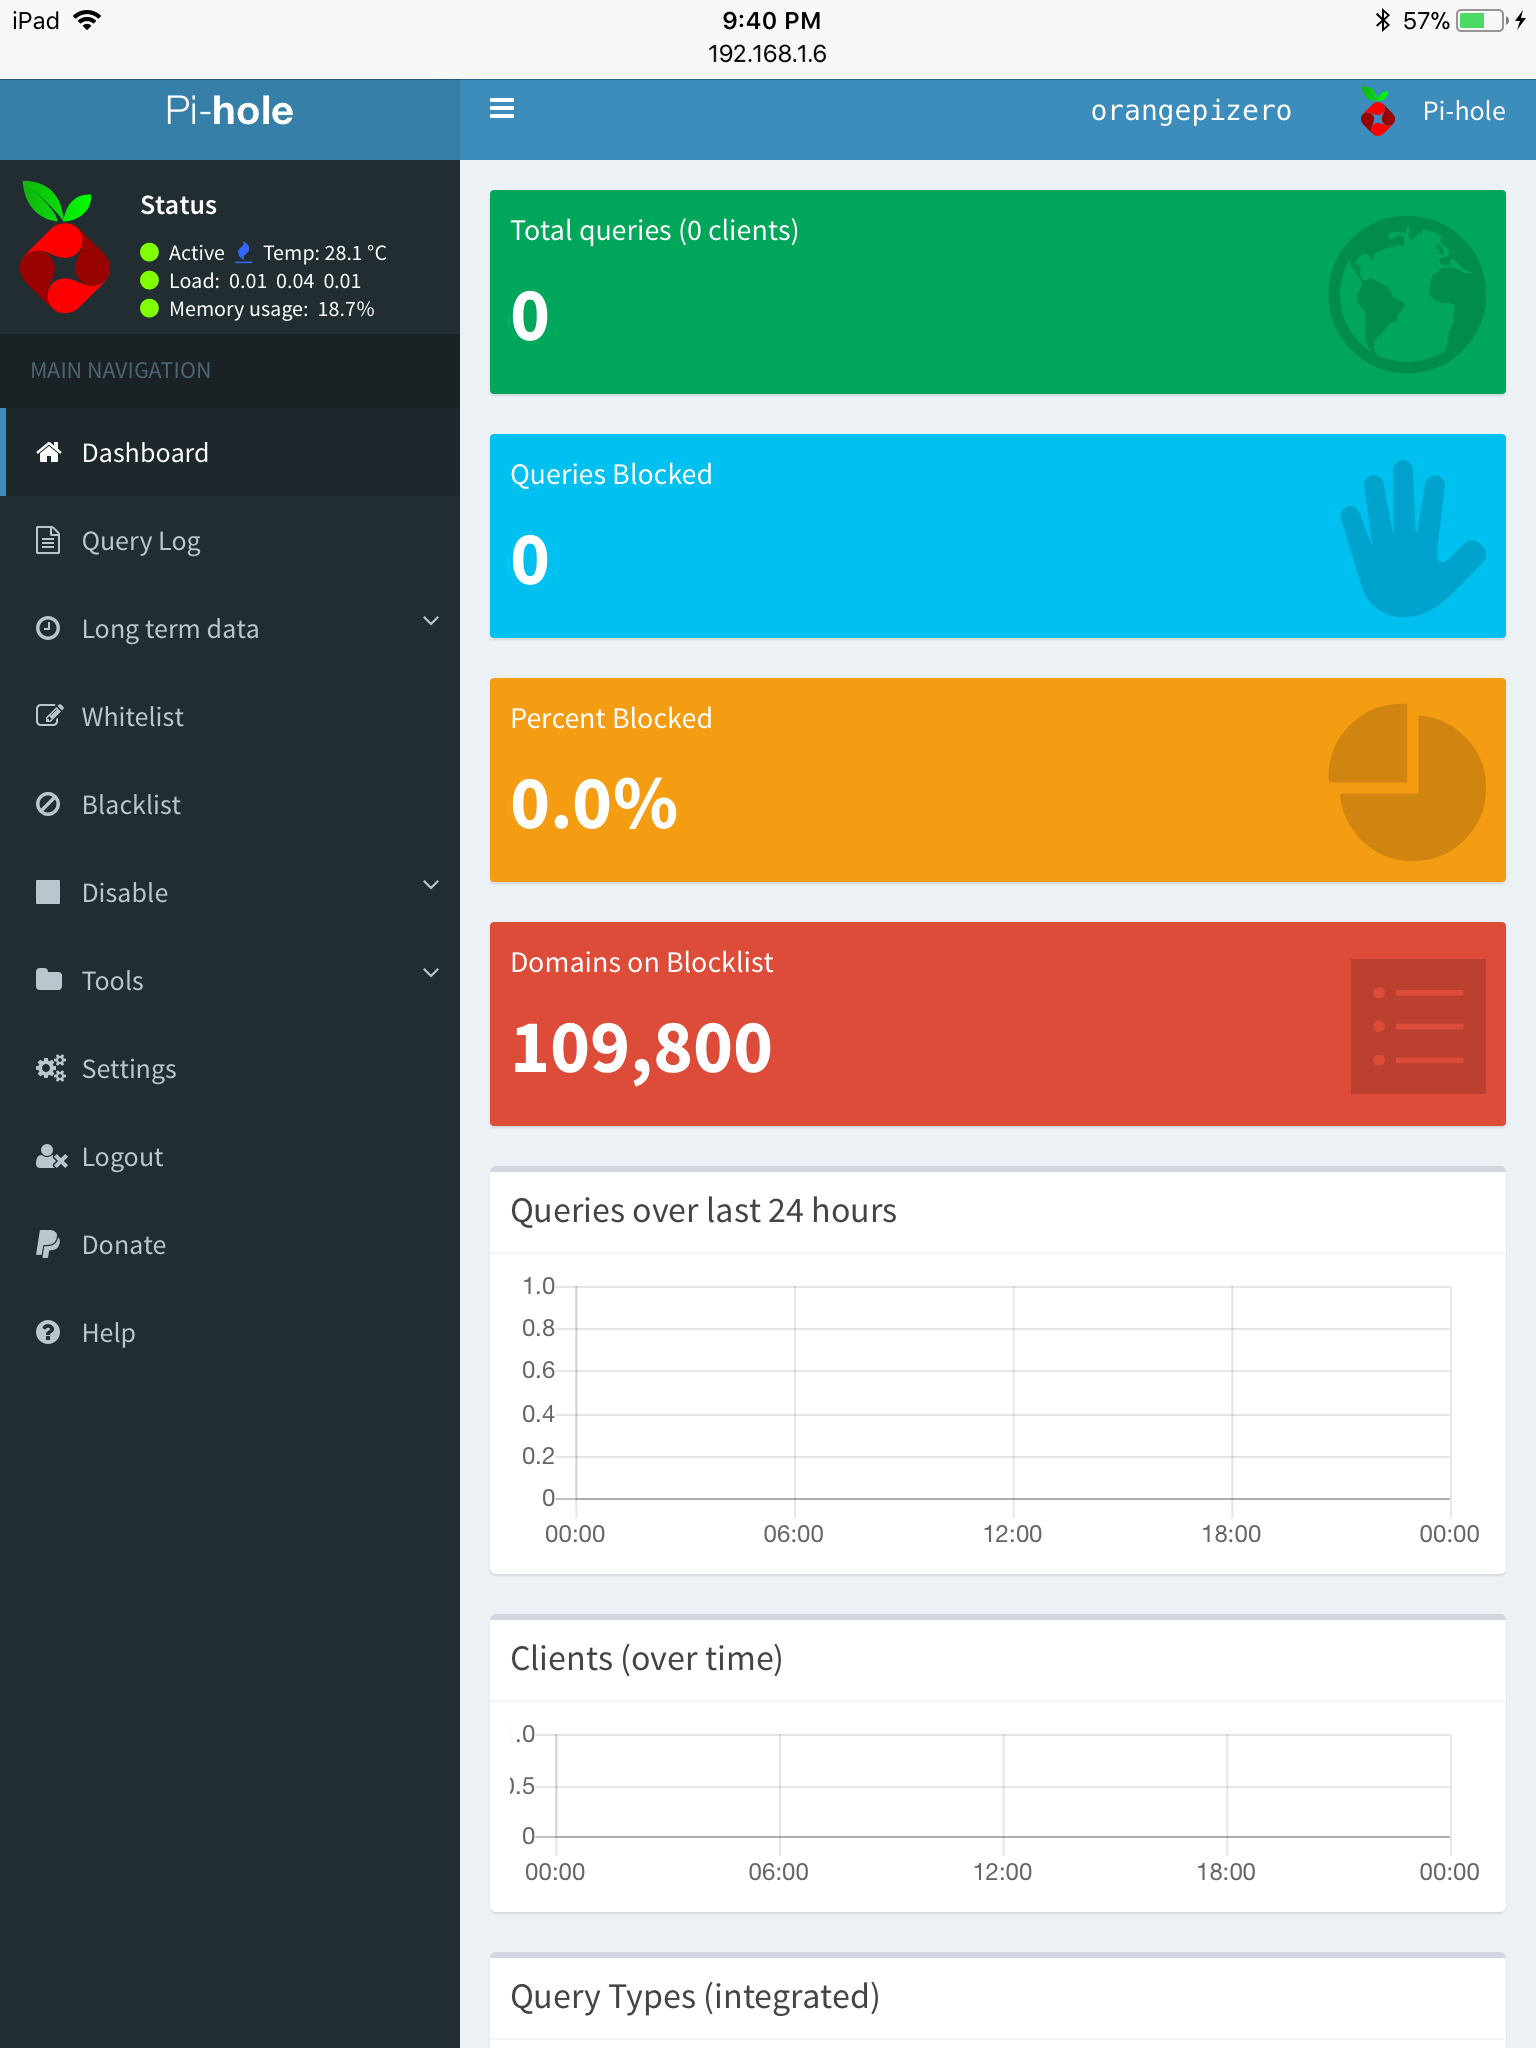Click the Total queries (0 clients) label
1536x2048 pixels.
(654, 230)
